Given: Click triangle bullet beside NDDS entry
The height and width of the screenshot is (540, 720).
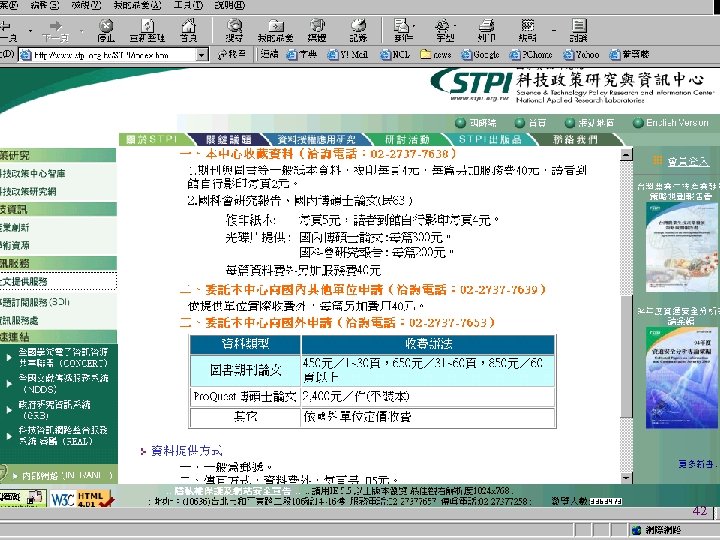Looking at the screenshot, I should click(x=9, y=384).
